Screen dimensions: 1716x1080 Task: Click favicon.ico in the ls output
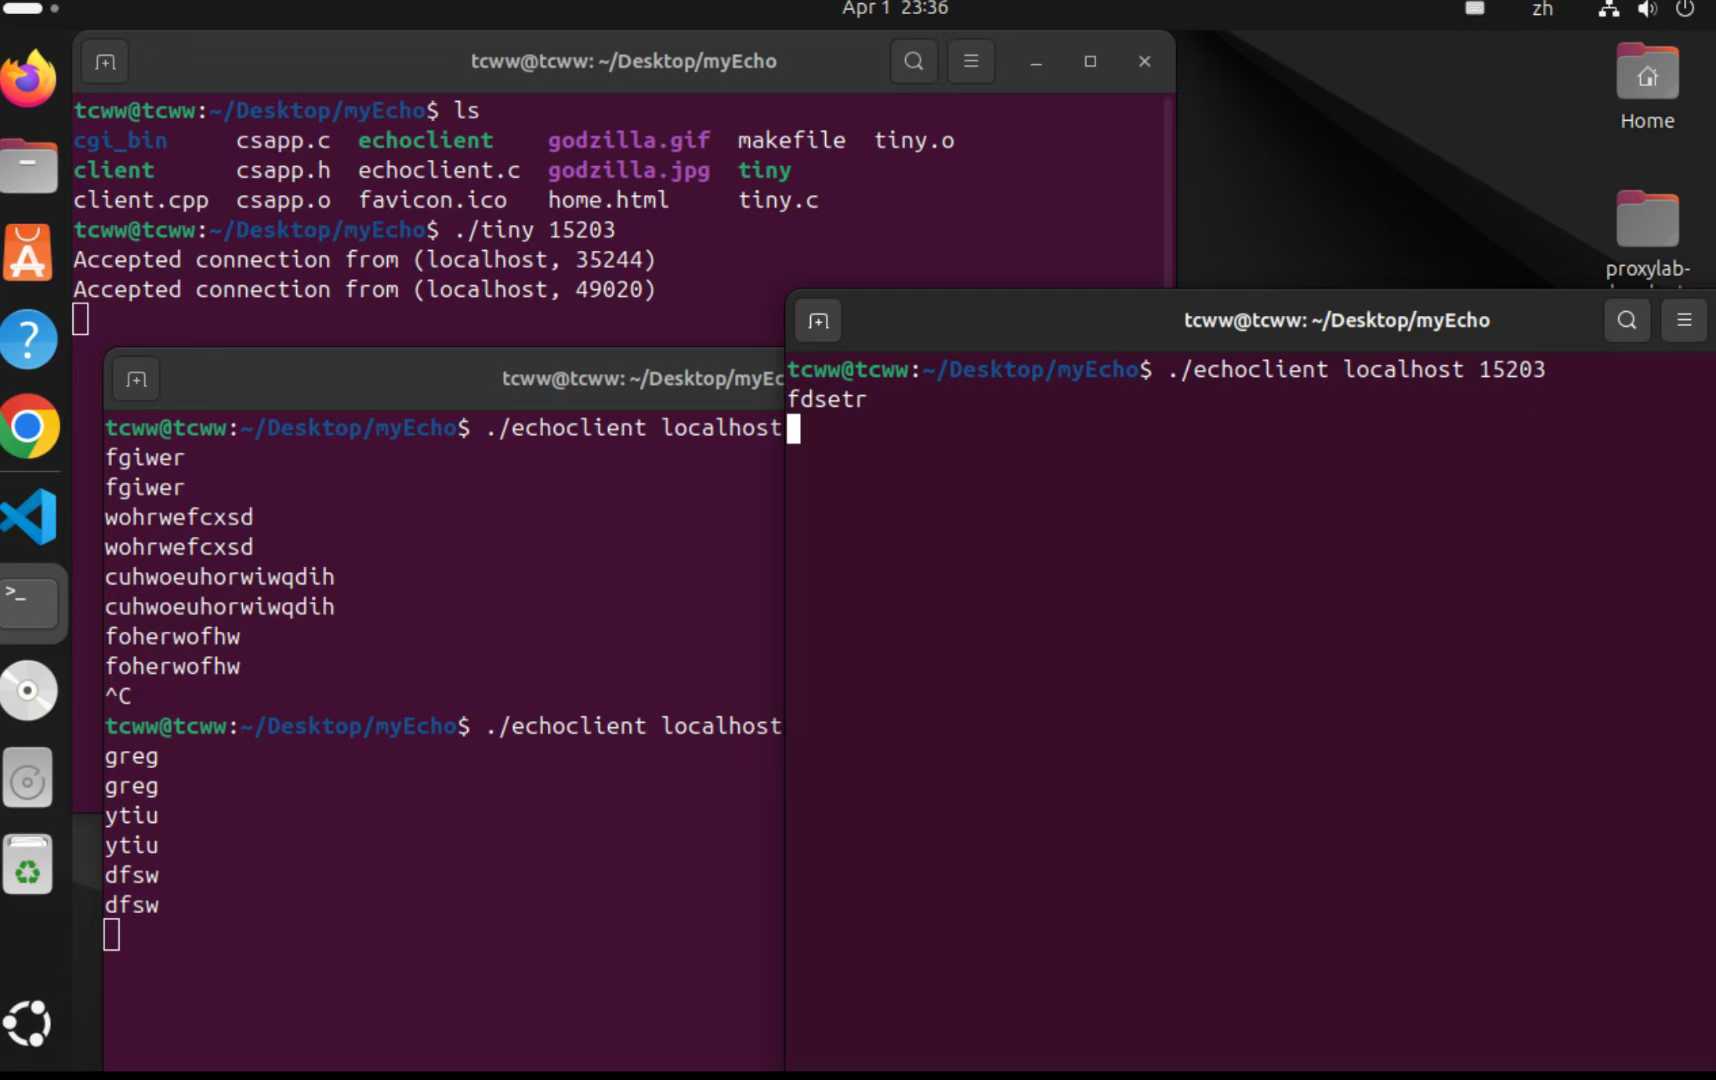433,200
